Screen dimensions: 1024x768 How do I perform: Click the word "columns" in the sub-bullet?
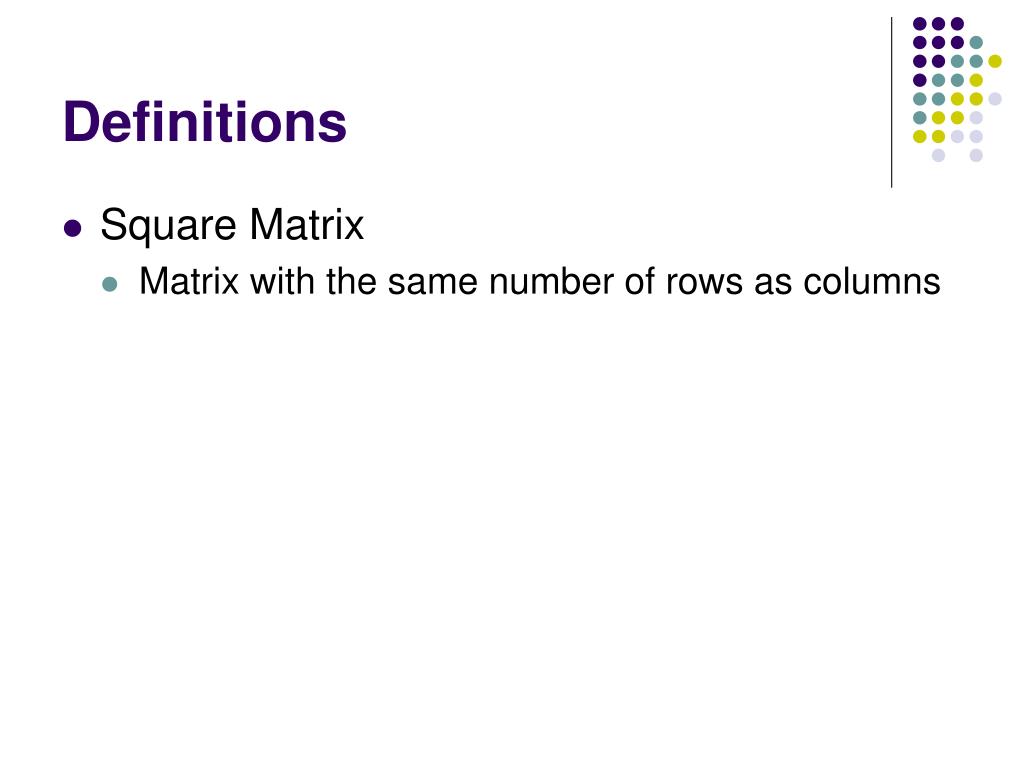[872, 282]
